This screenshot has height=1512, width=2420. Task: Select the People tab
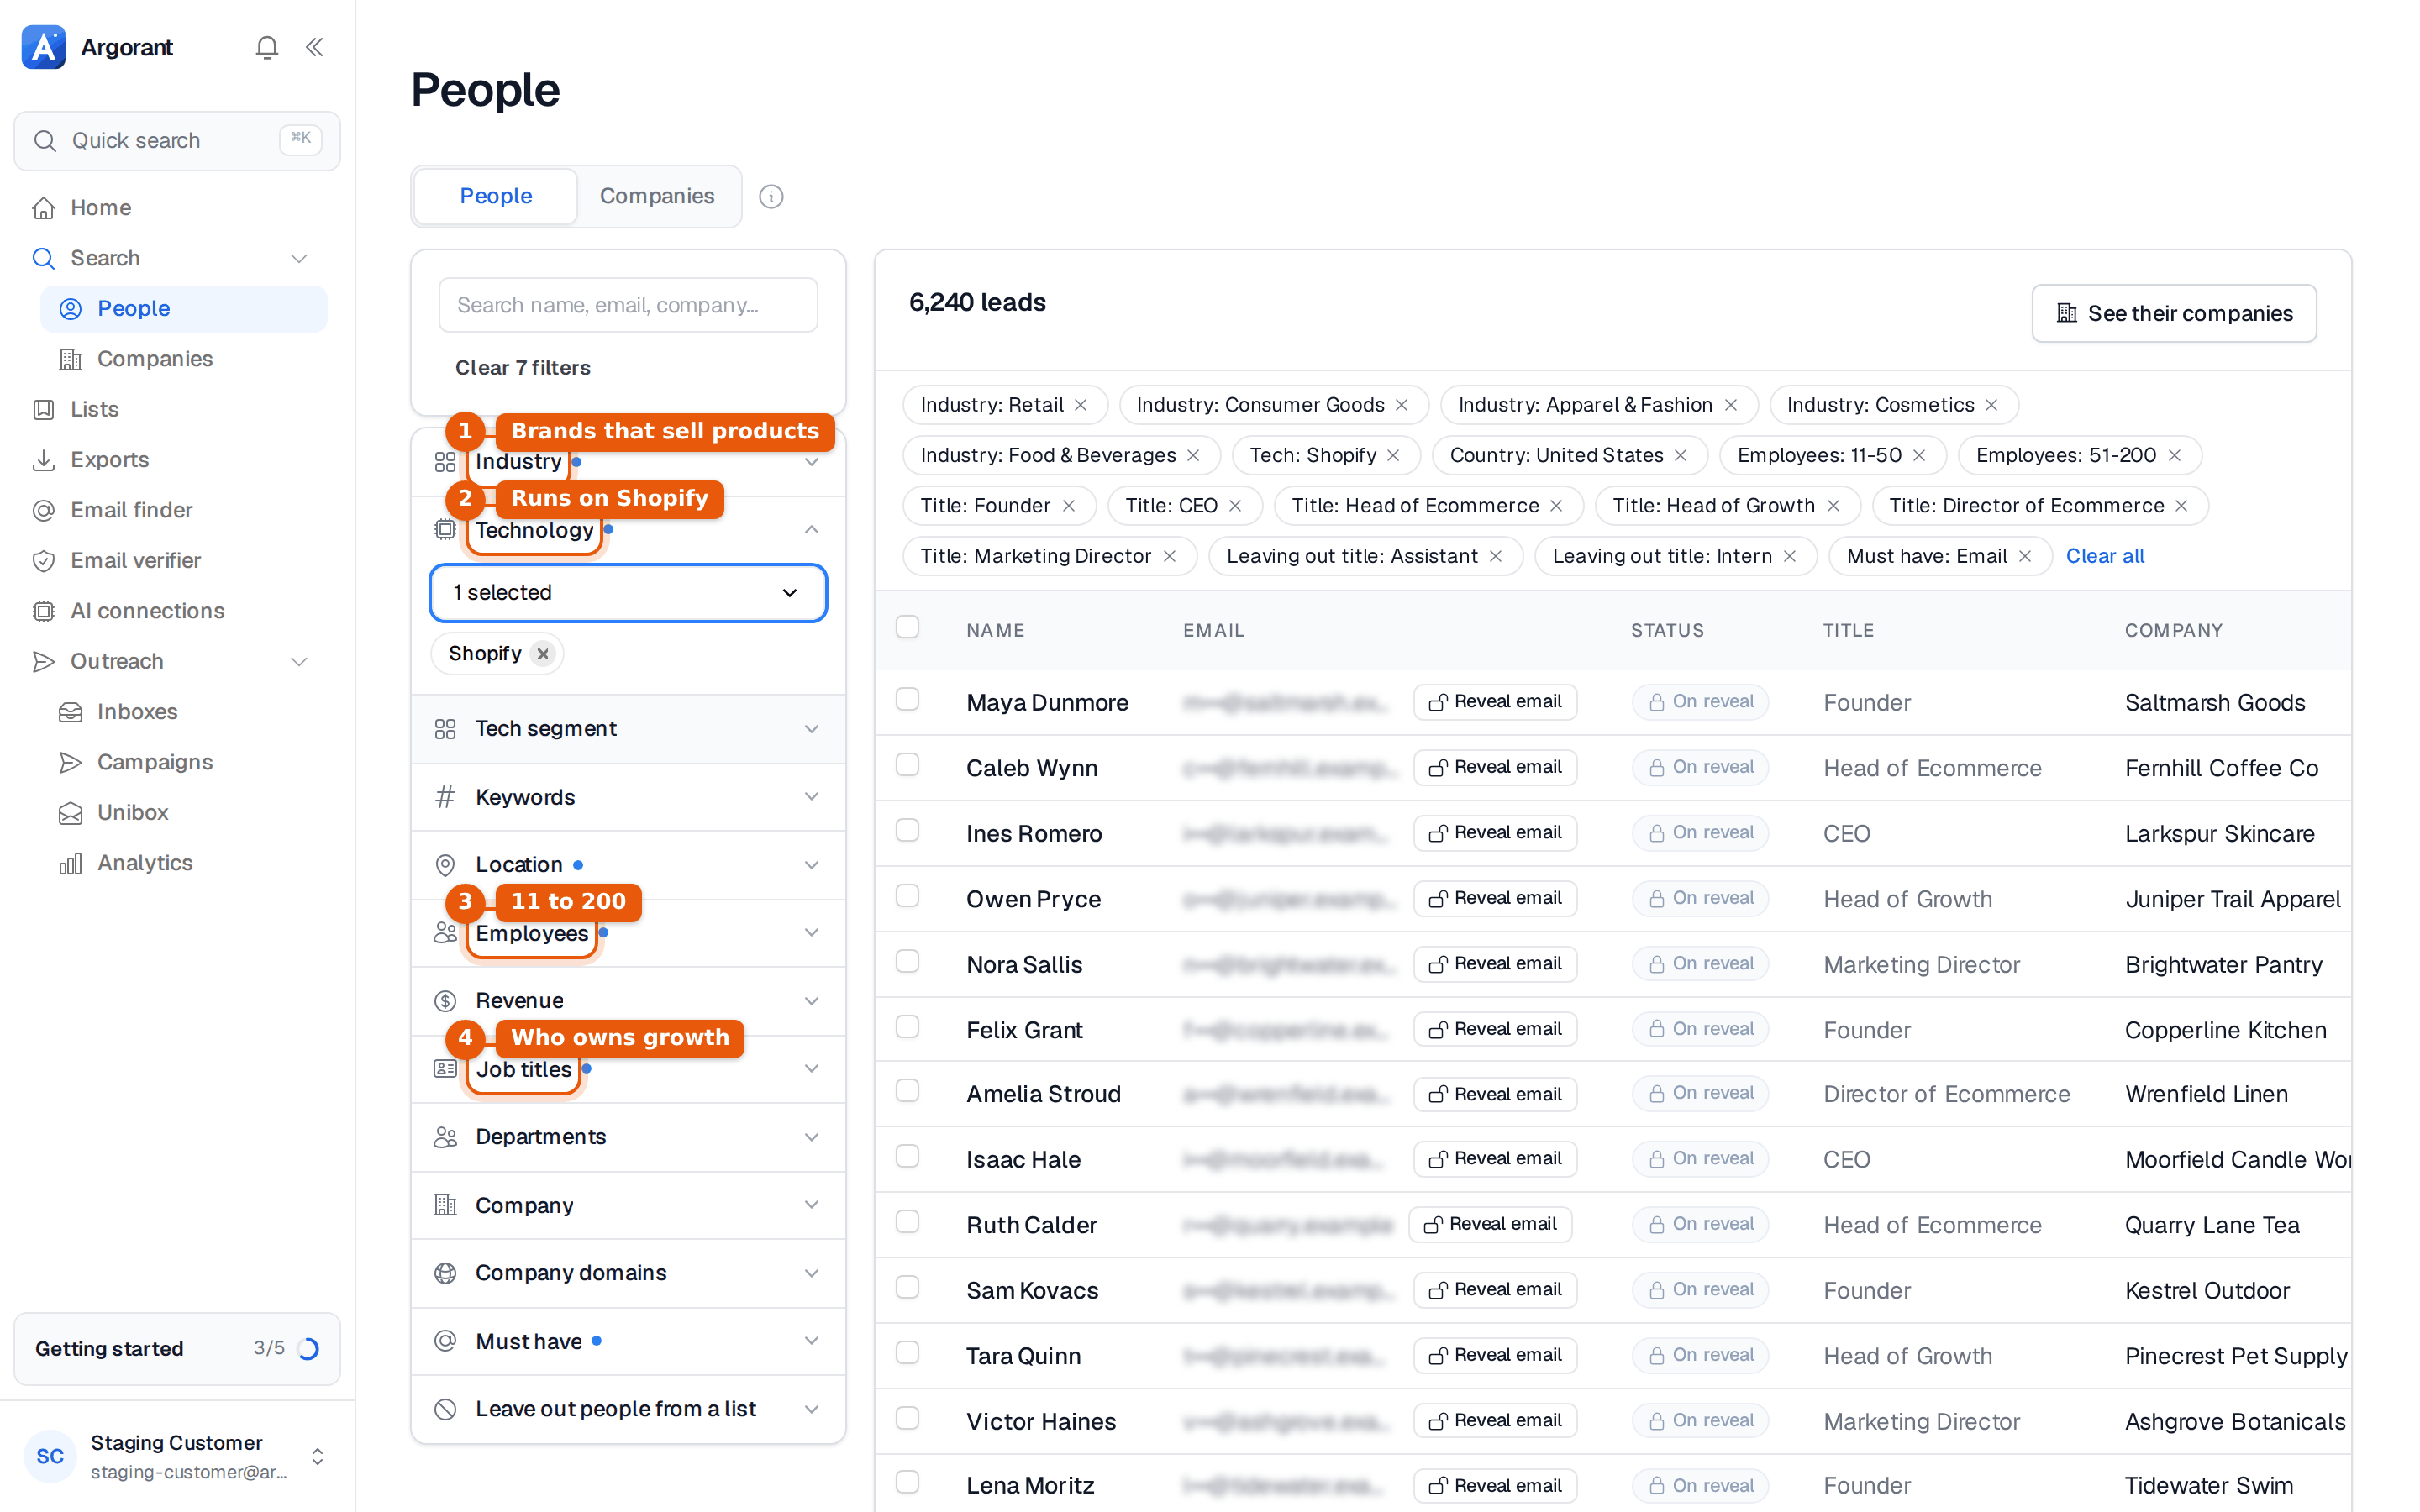[x=496, y=196]
